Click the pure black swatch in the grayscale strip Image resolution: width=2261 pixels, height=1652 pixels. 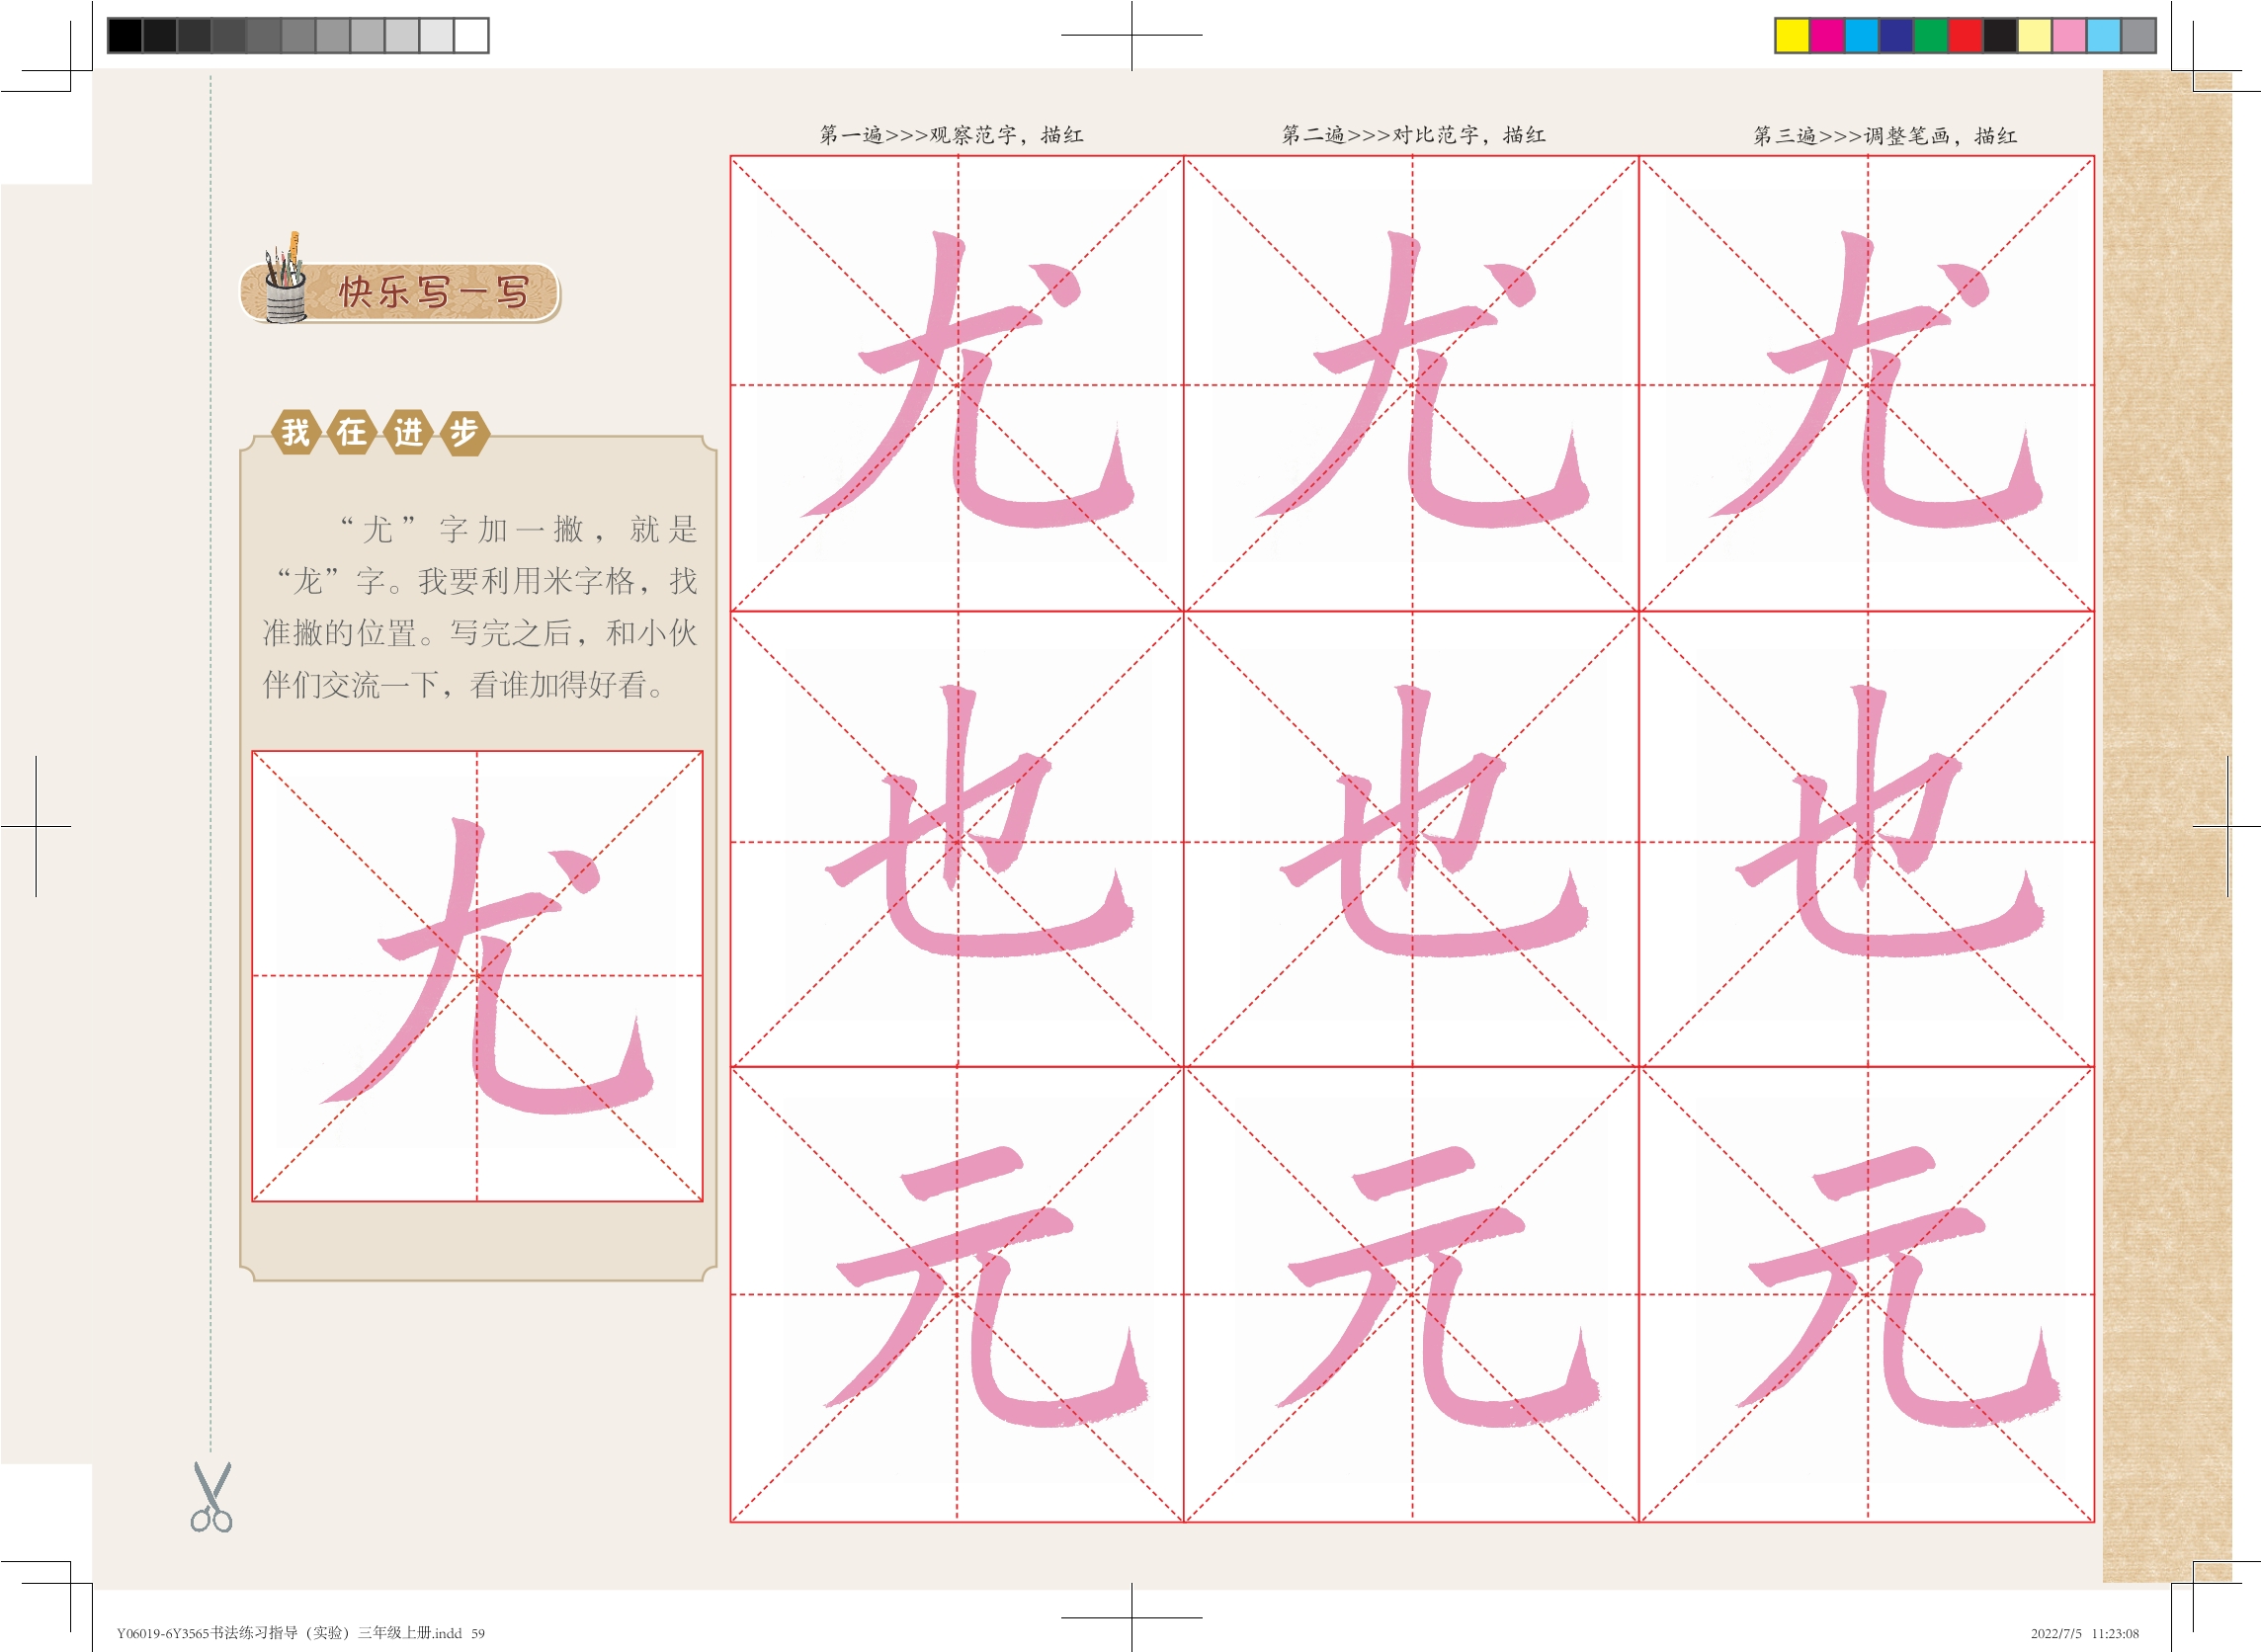[x=125, y=36]
